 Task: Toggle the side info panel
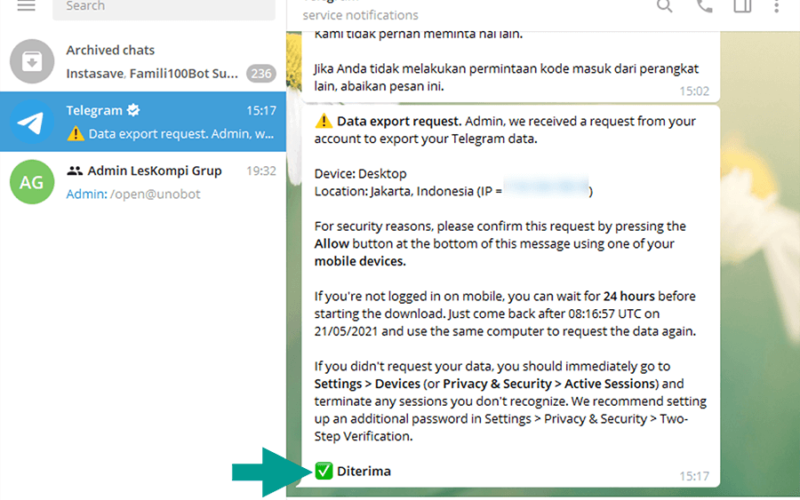[742, 6]
